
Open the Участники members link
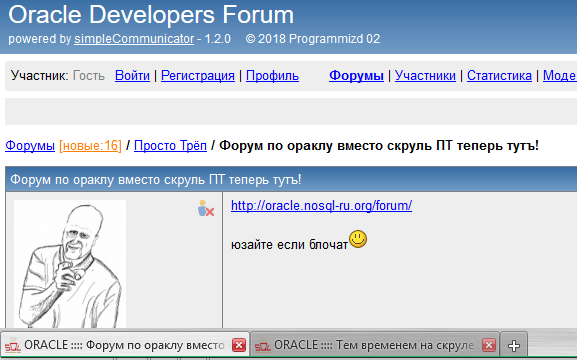(x=425, y=75)
